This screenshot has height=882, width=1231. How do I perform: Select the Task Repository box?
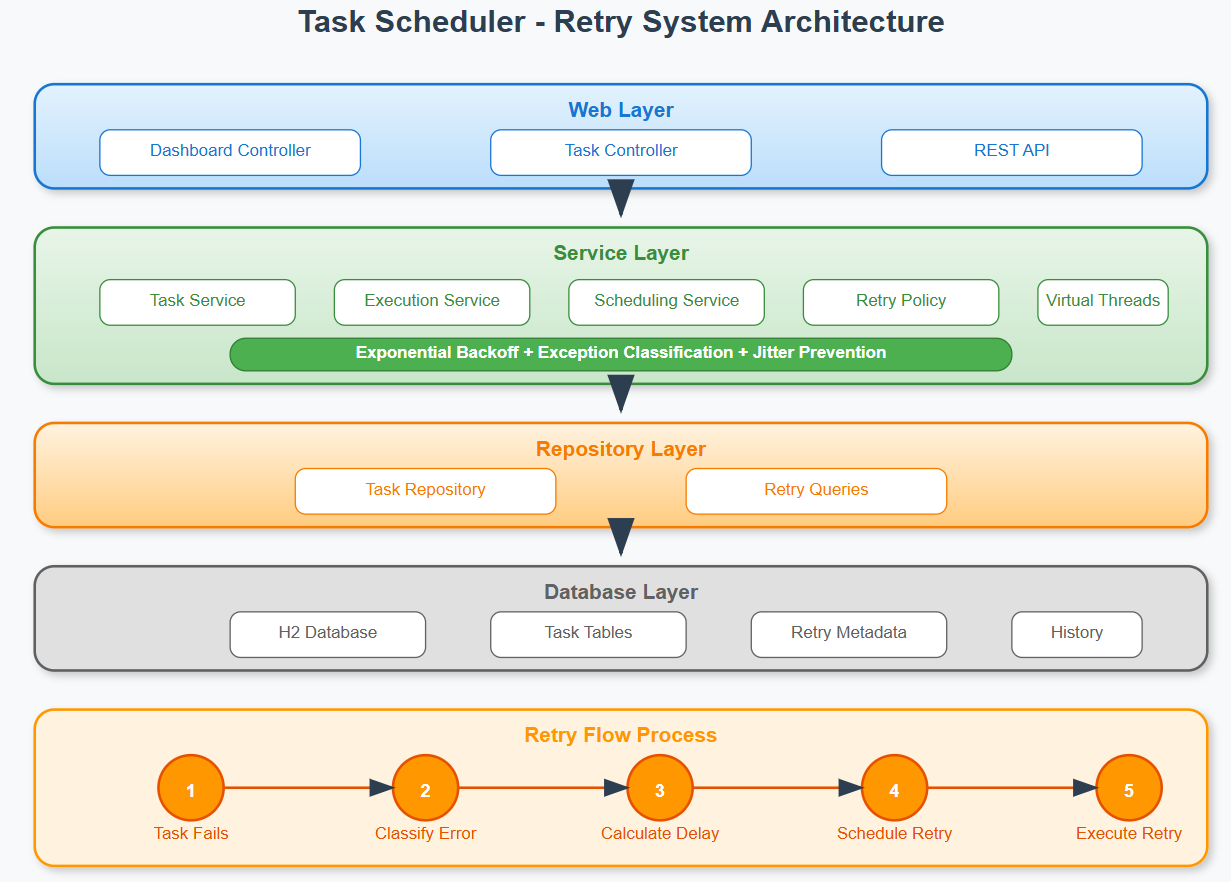(x=425, y=491)
